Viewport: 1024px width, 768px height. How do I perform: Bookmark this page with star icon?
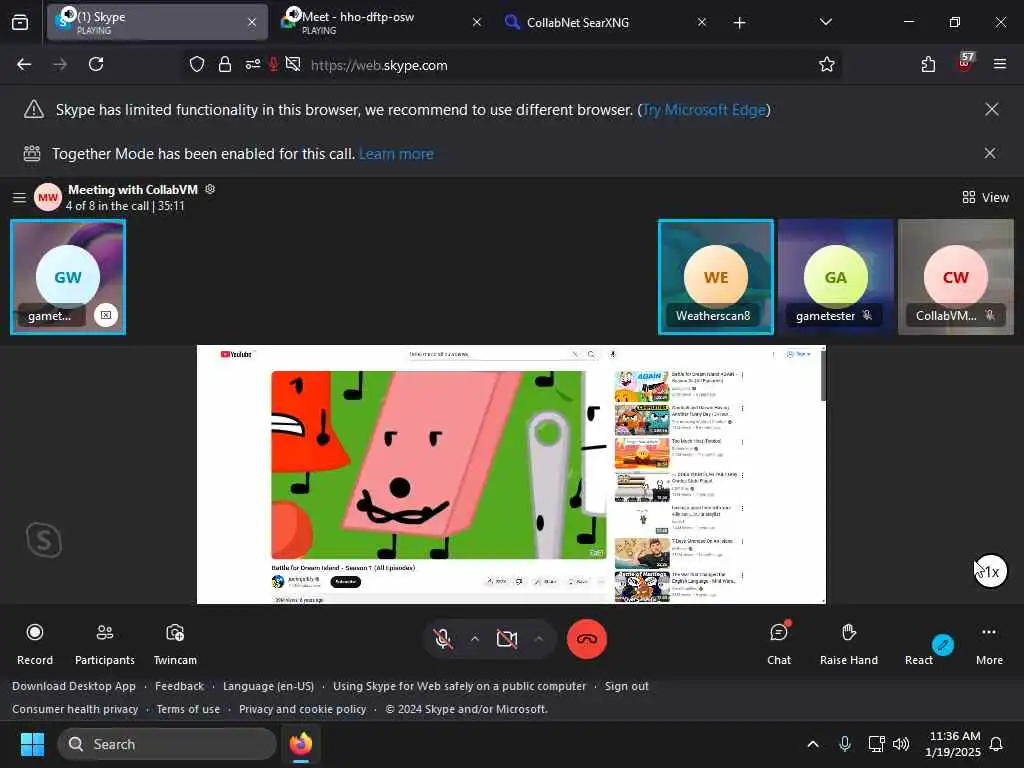coord(827,65)
